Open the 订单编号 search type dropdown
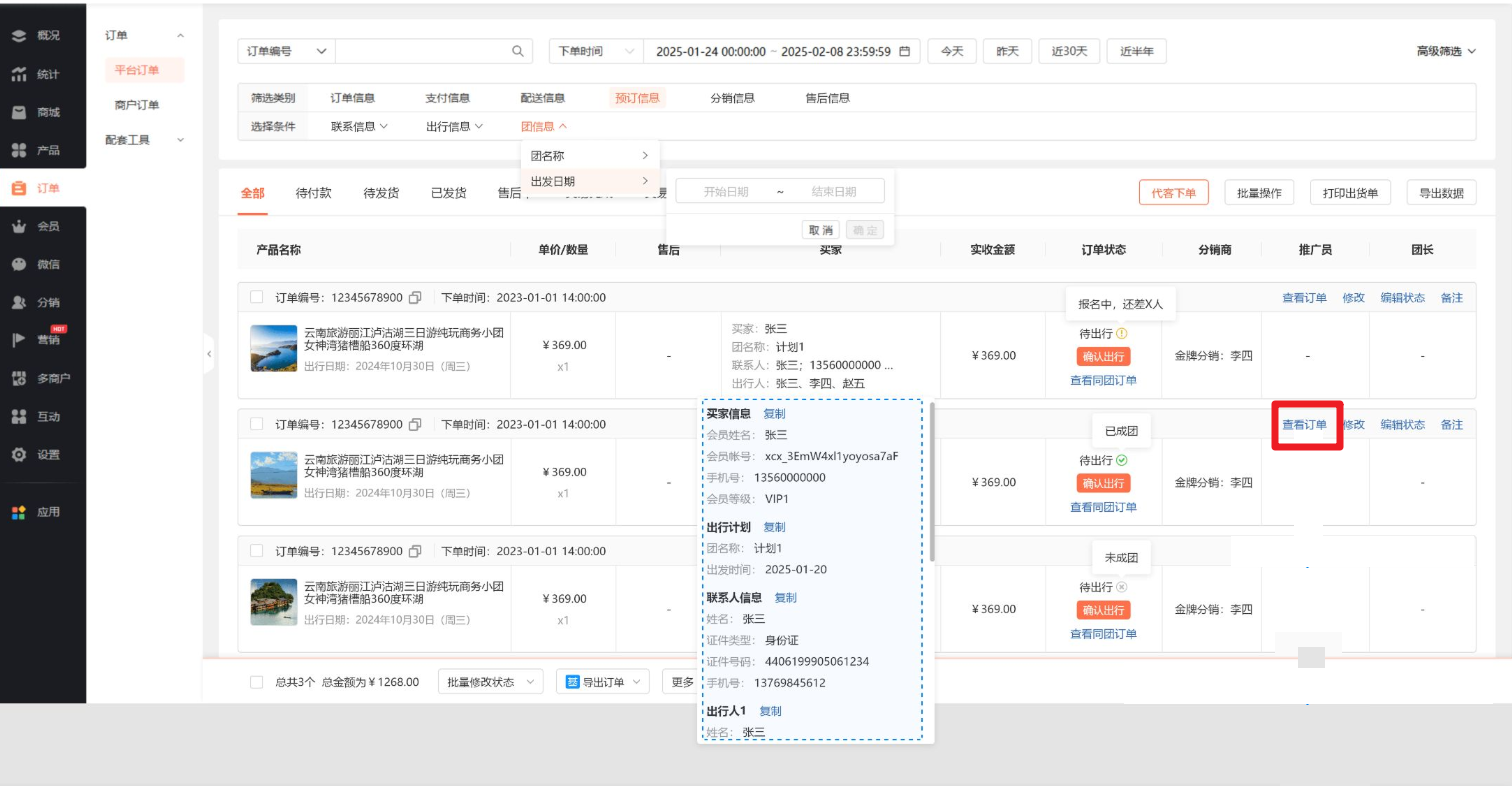Viewport: 1512px width, 786px height. click(286, 51)
